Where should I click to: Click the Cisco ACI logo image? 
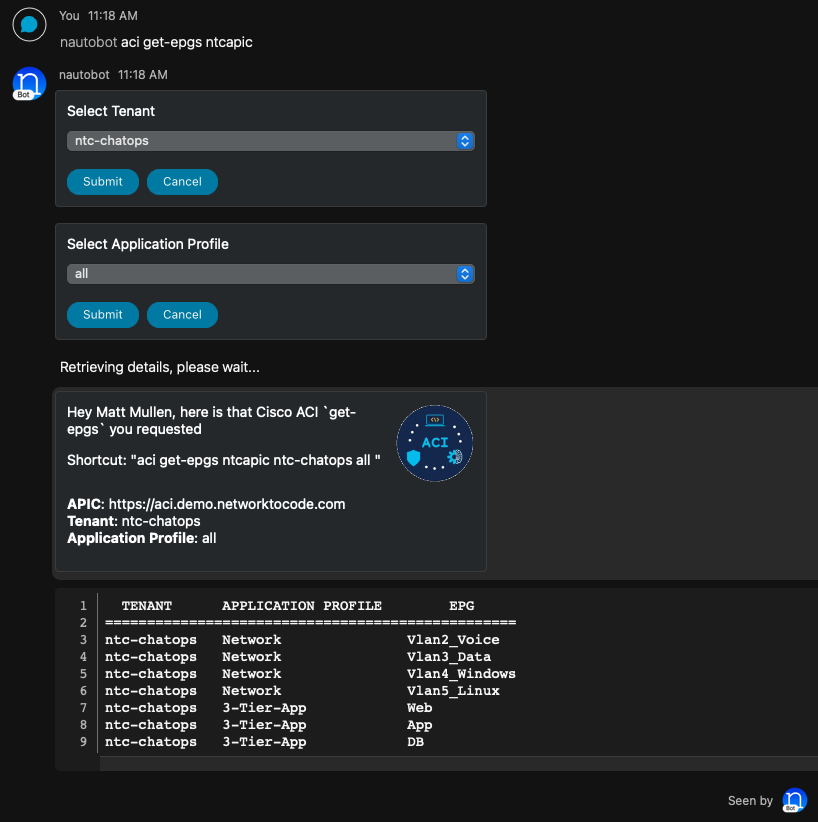point(434,443)
